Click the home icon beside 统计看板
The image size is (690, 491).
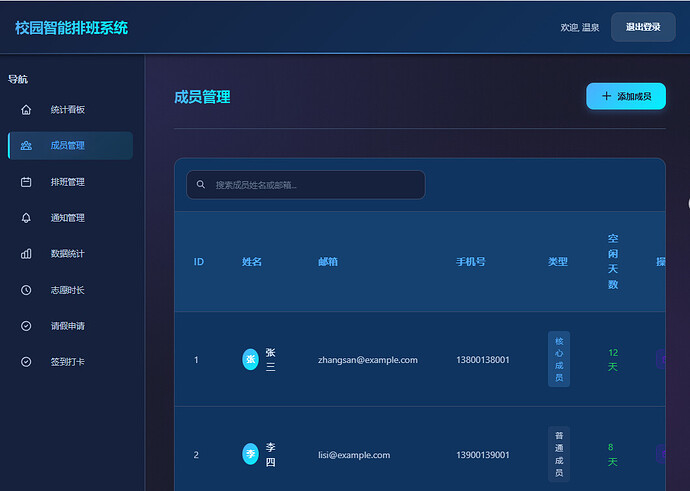coord(26,110)
